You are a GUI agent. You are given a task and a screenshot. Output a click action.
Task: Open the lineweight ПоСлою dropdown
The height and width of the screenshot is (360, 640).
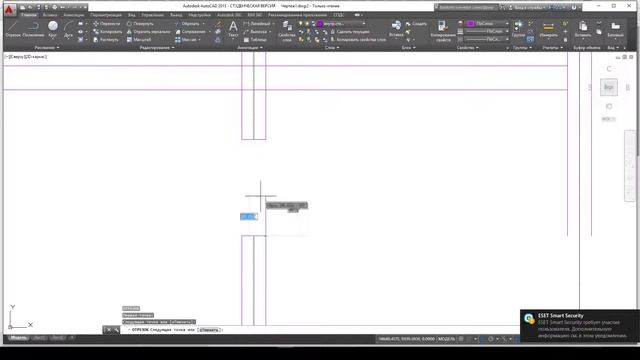488,31
